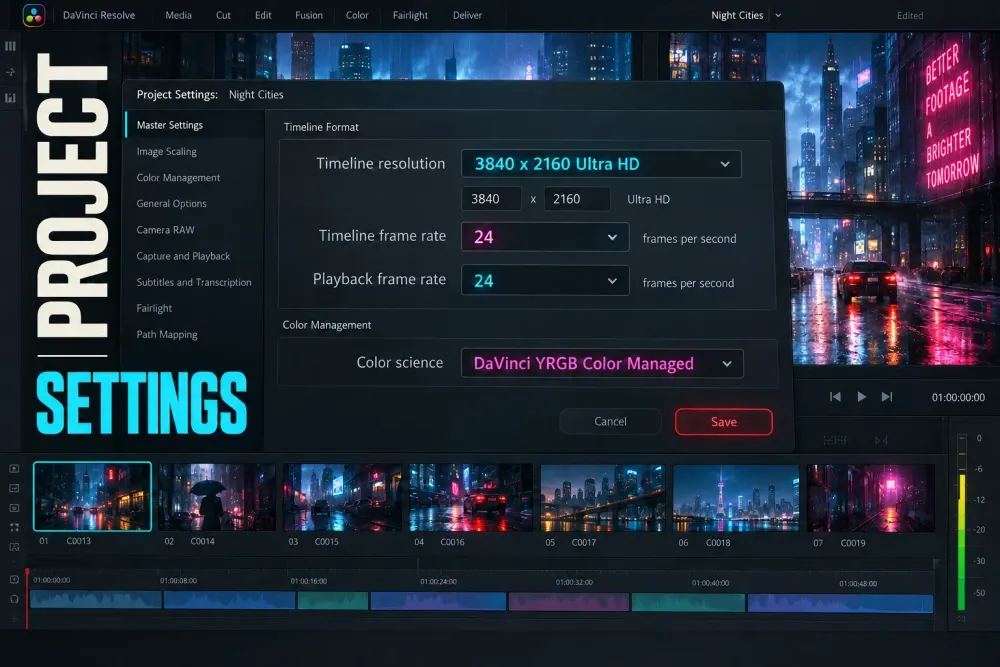Select Image Scaling in settings sidebar

[x=166, y=151]
